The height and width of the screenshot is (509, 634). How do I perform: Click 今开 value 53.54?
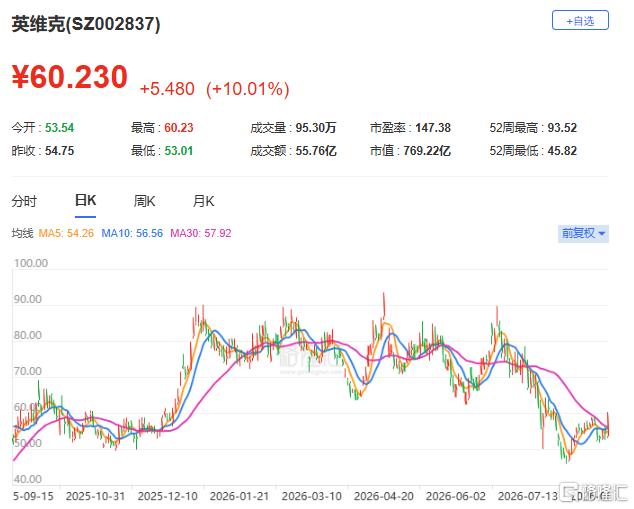(59, 128)
